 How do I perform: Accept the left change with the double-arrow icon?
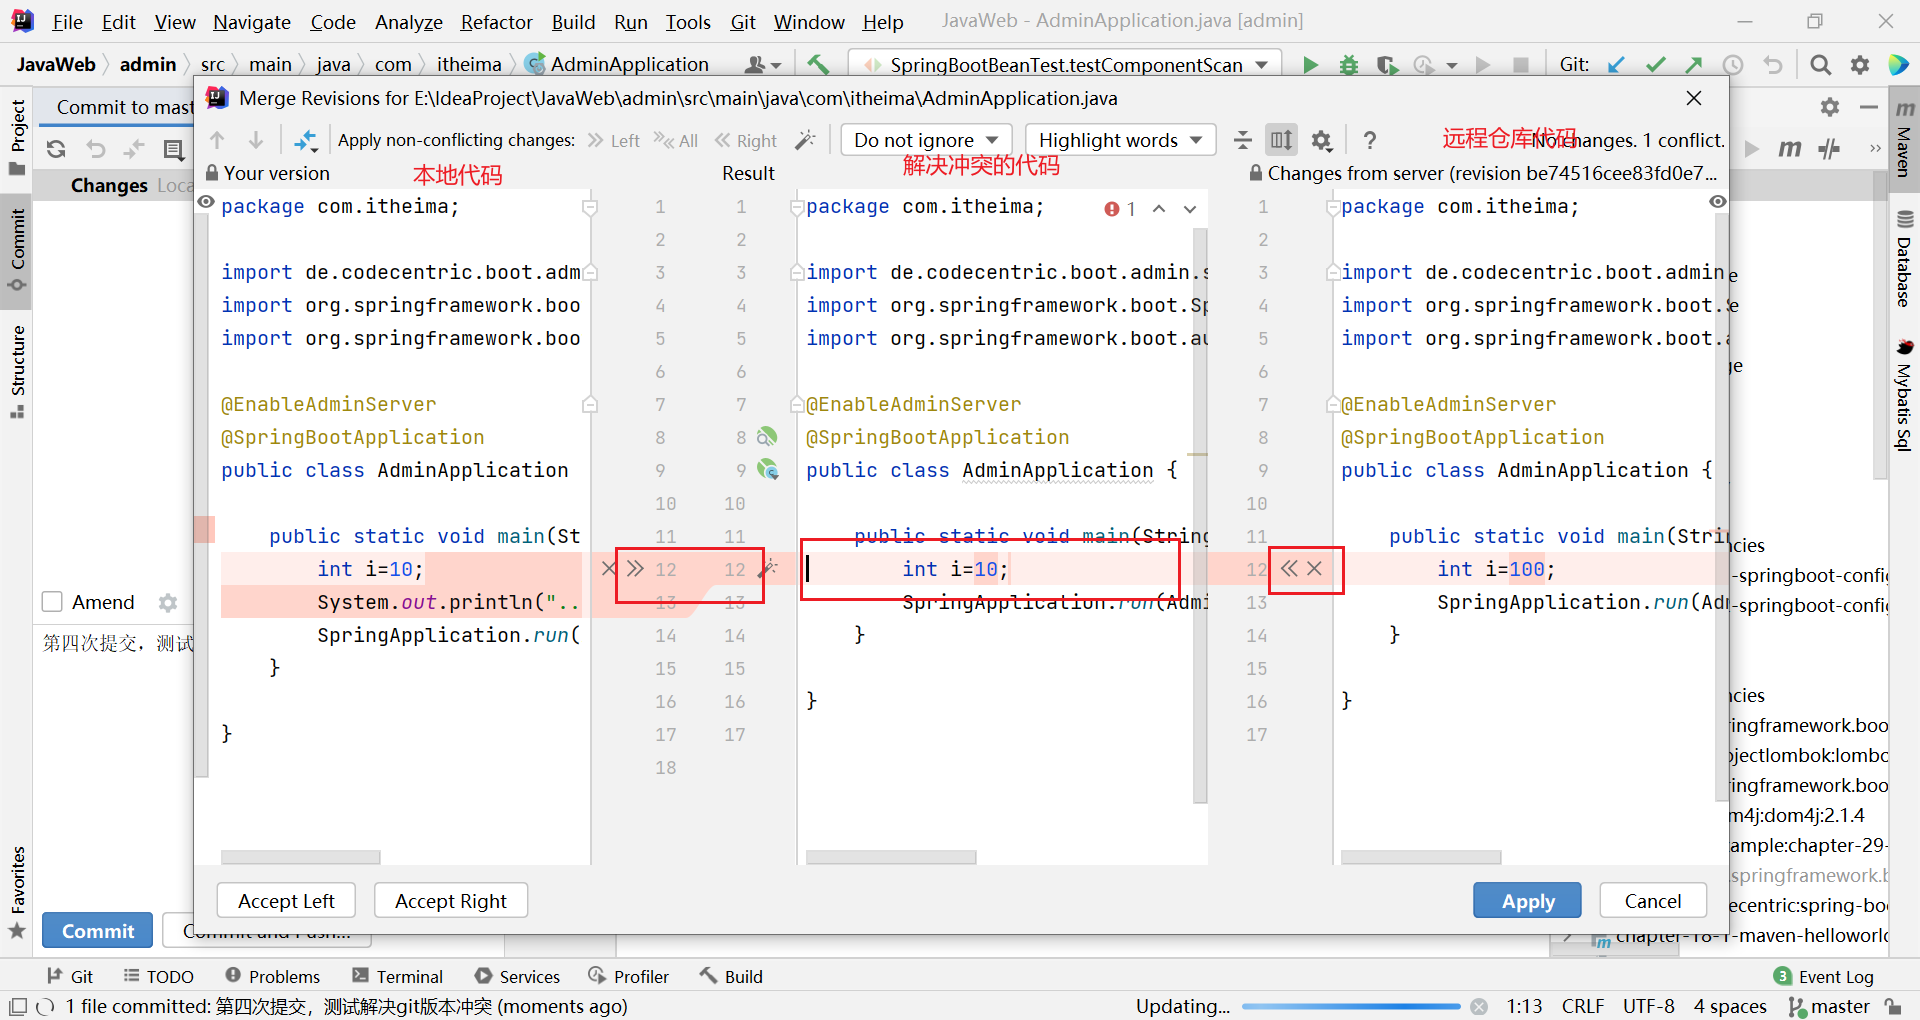pyautogui.click(x=635, y=569)
